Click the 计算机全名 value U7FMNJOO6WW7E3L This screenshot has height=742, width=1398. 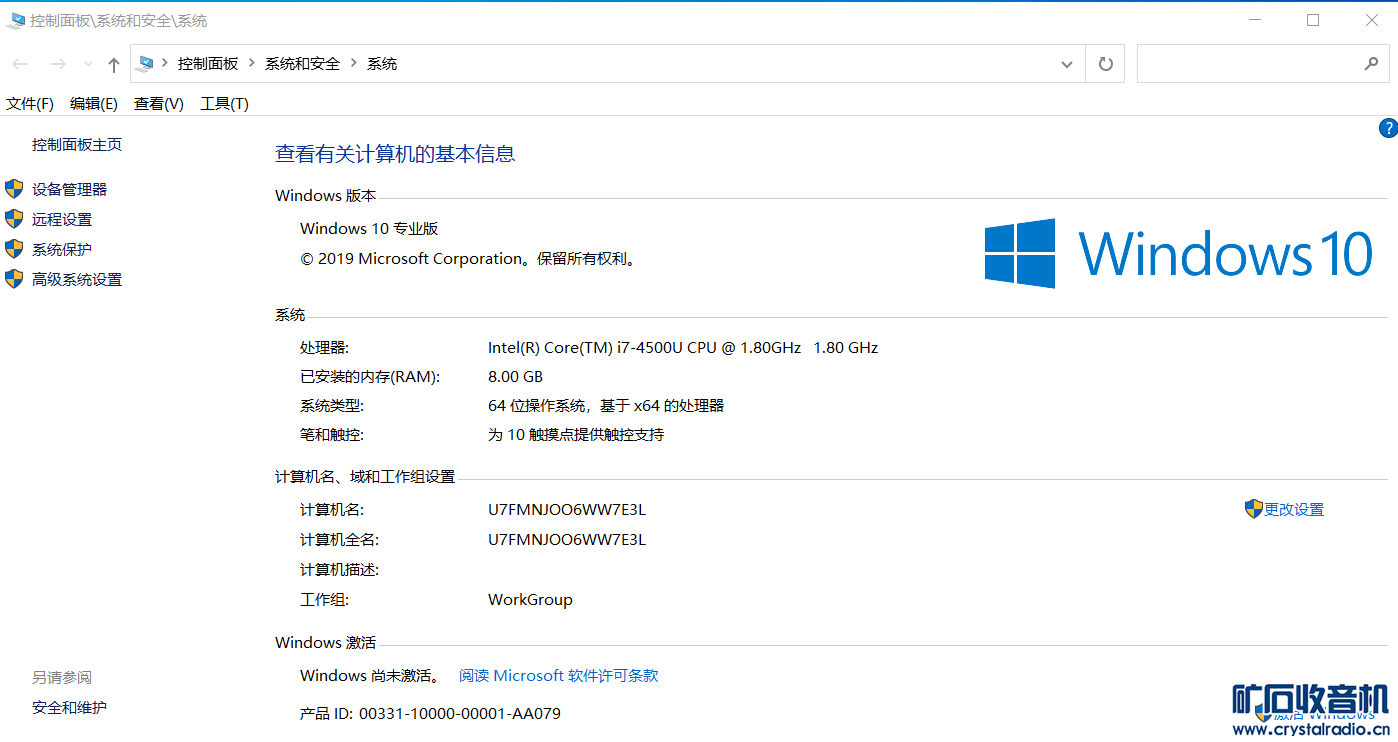coord(567,540)
